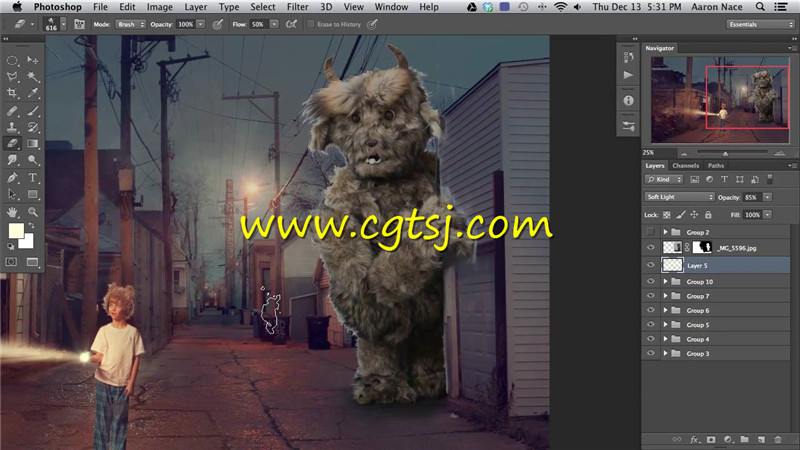Switch to the Paths tab
This screenshot has width=800, height=450.
[x=715, y=165]
